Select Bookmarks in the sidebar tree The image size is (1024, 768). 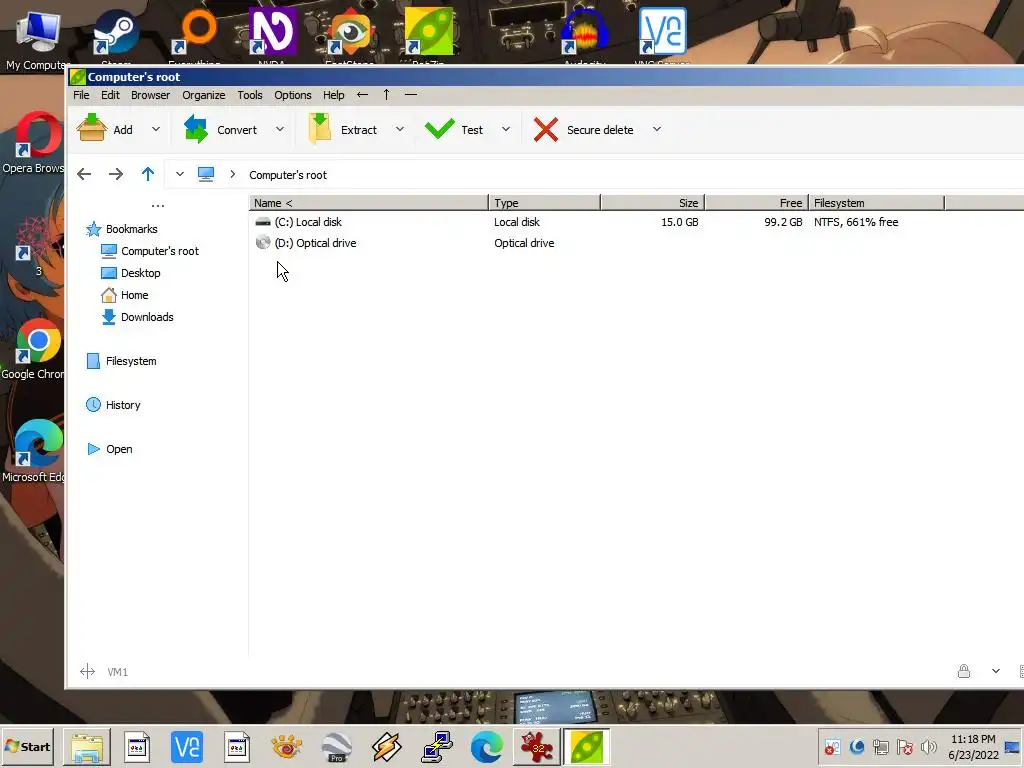tap(131, 229)
